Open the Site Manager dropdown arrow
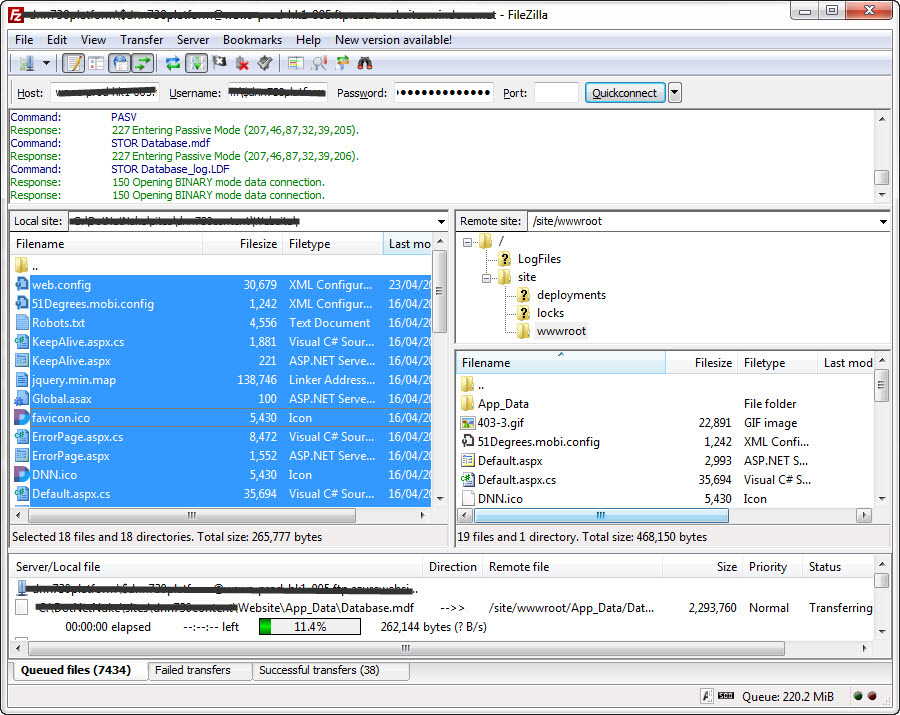Image resolution: width=900 pixels, height=715 pixels. click(46, 63)
